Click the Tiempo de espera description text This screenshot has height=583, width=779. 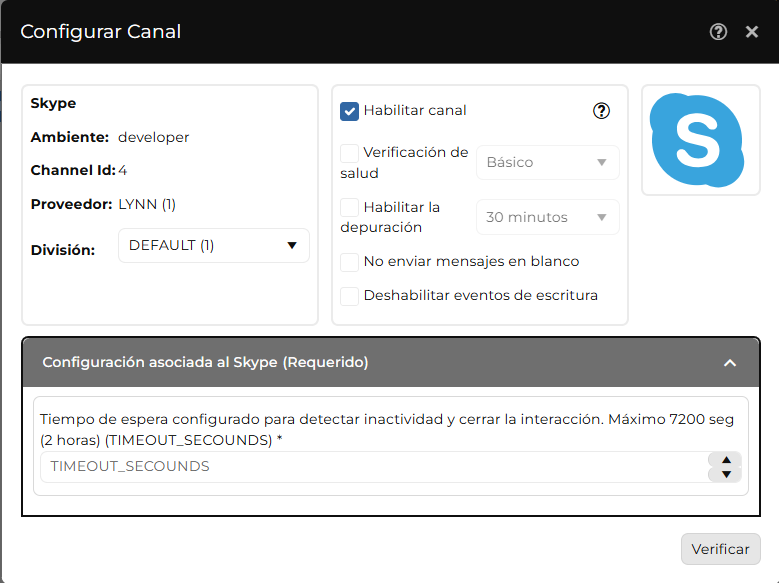pyautogui.click(x=387, y=430)
